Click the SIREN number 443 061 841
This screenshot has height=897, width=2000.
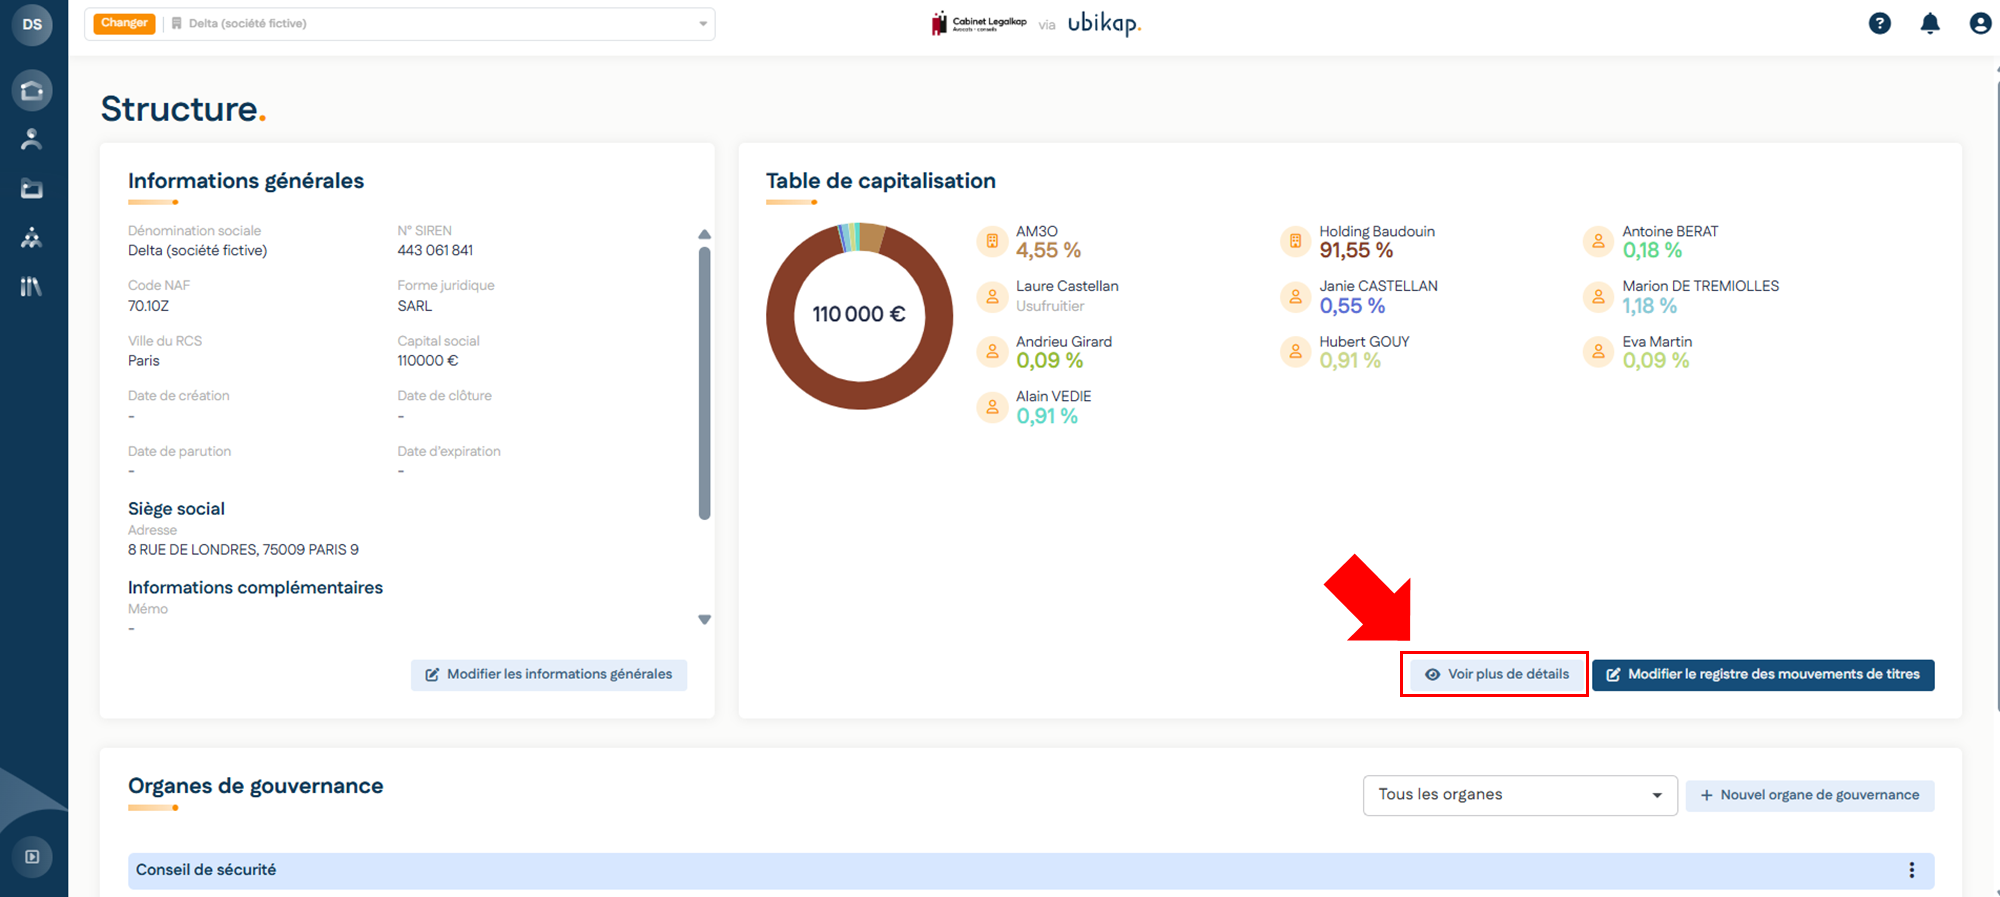pyautogui.click(x=435, y=251)
